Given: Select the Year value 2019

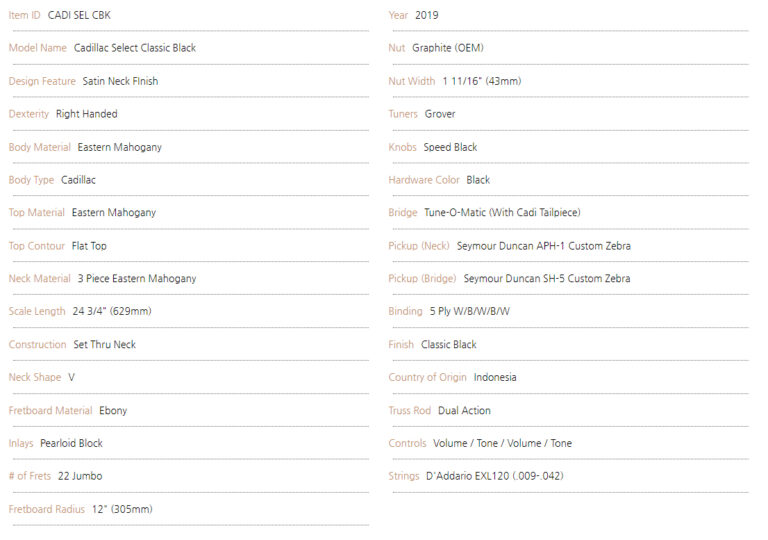Looking at the screenshot, I should pyautogui.click(x=427, y=15).
